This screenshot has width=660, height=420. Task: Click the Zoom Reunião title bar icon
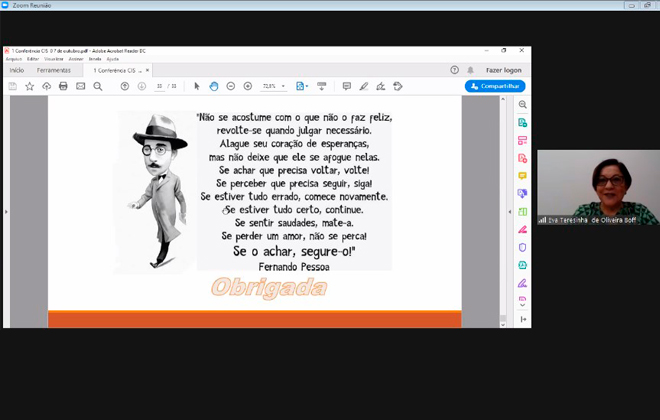5,5
